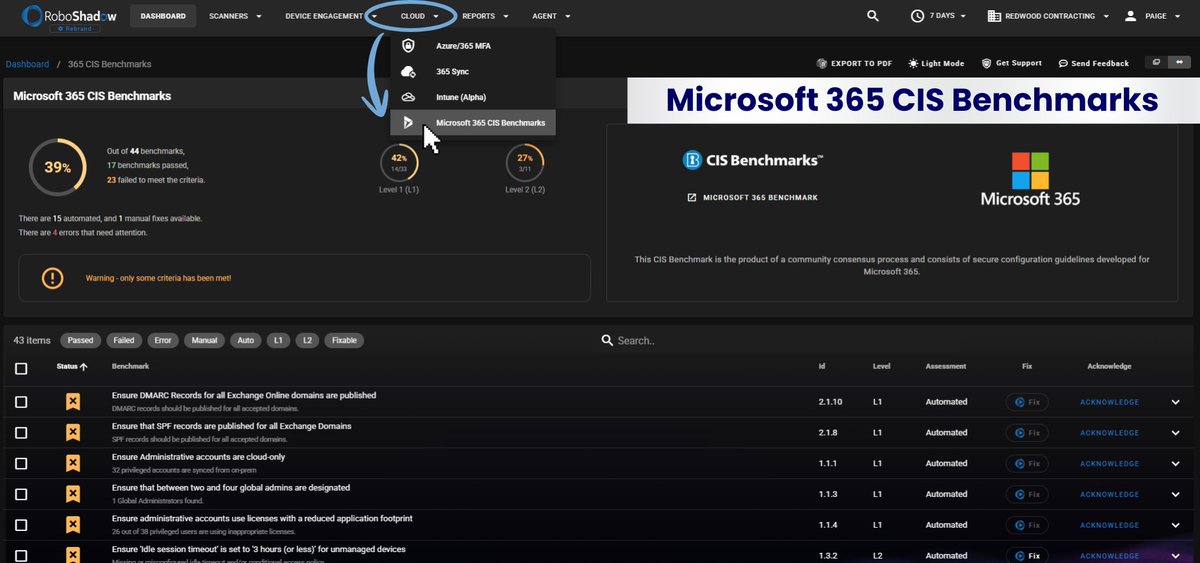The image size is (1200, 563).
Task: Click the user avatar icon beside Paige
Action: coord(1130,16)
